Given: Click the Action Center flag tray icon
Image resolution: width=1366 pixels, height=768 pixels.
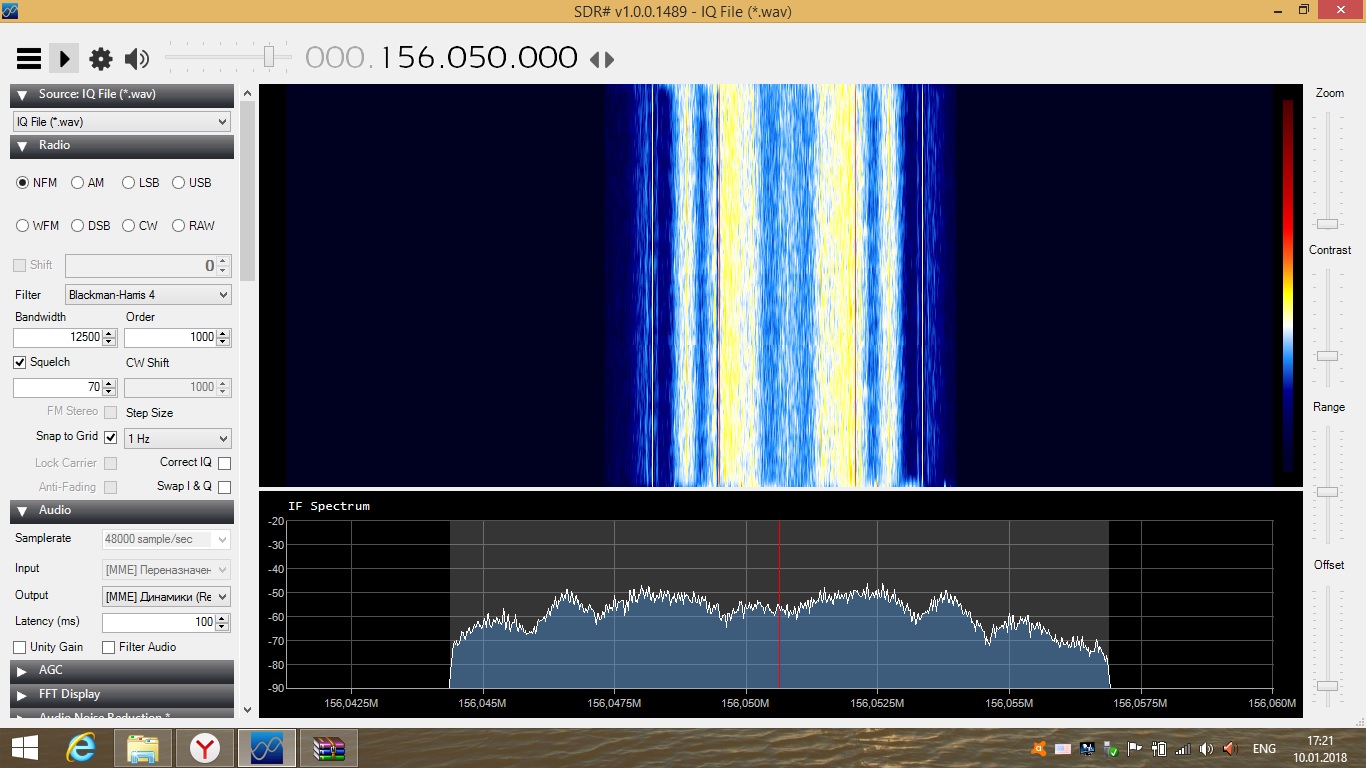Looking at the screenshot, I should click(x=1135, y=749).
